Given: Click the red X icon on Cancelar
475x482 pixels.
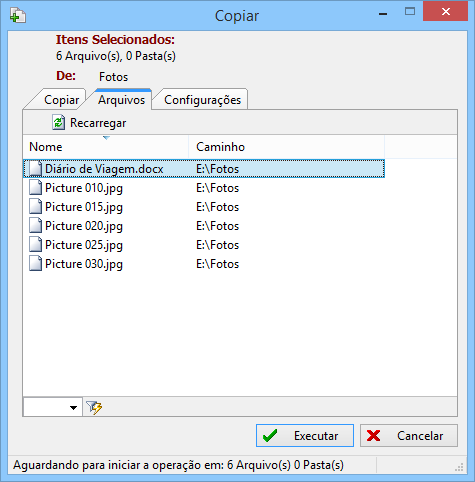Looking at the screenshot, I should point(373,435).
